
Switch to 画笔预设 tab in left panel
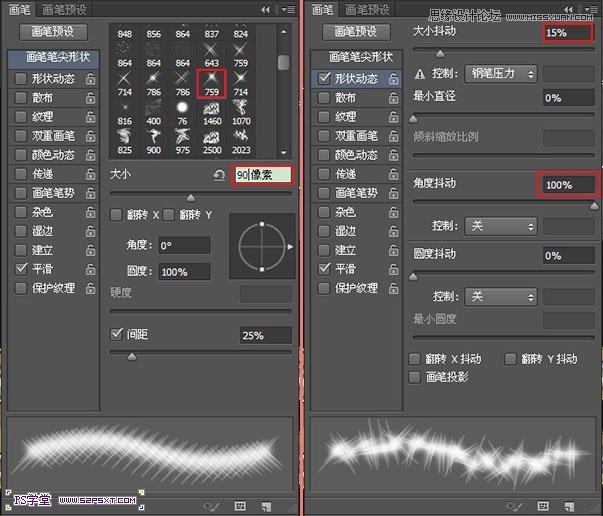pos(64,10)
